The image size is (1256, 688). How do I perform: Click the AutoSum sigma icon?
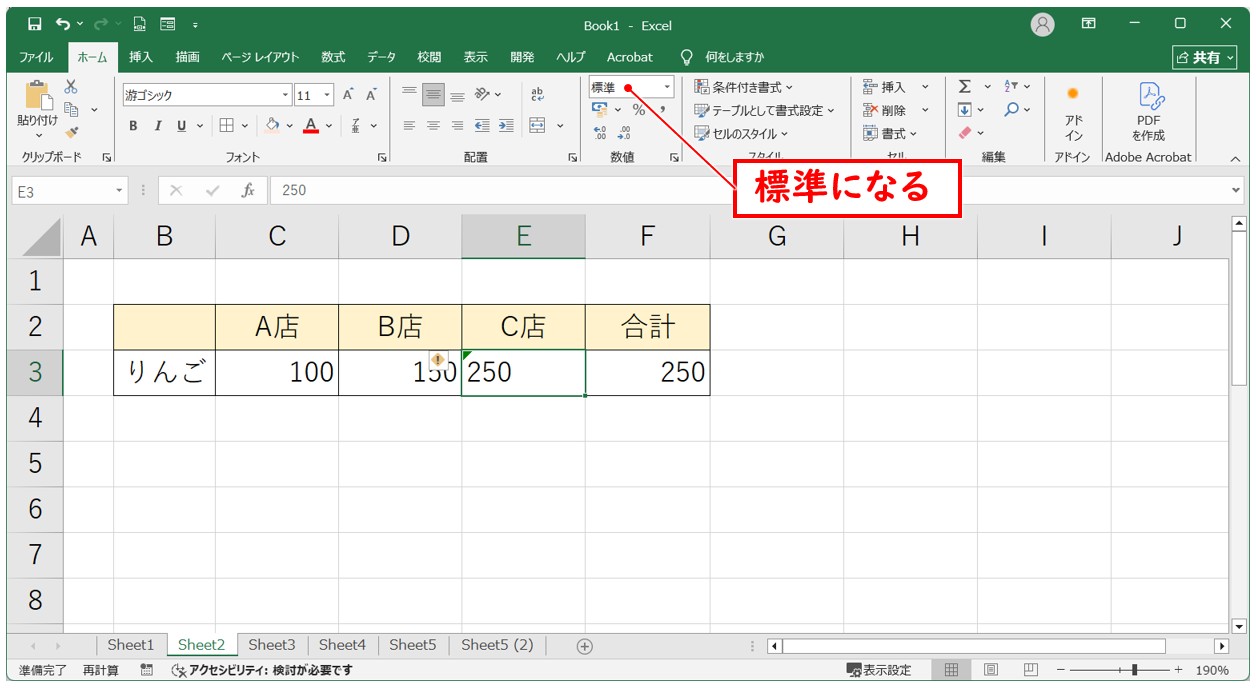point(965,87)
